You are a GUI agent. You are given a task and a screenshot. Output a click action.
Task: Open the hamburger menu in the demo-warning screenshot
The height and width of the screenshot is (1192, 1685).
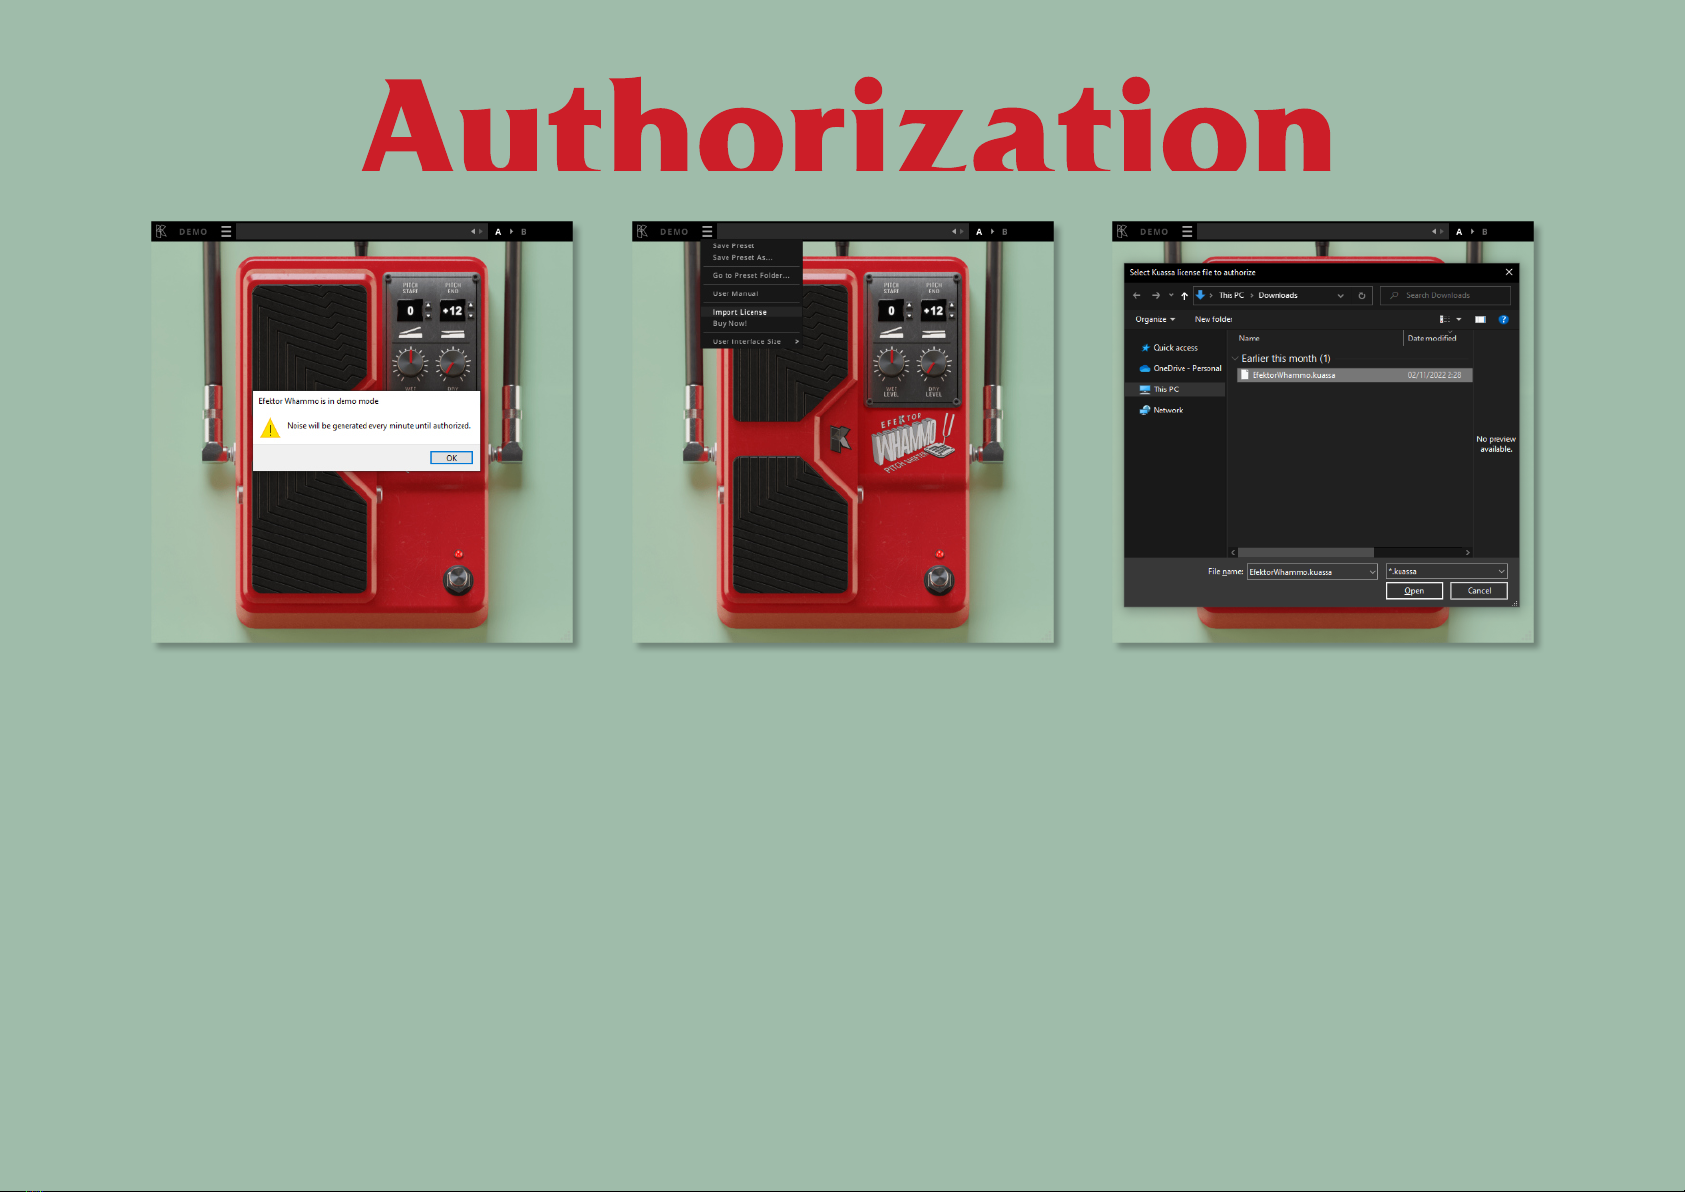[226, 231]
